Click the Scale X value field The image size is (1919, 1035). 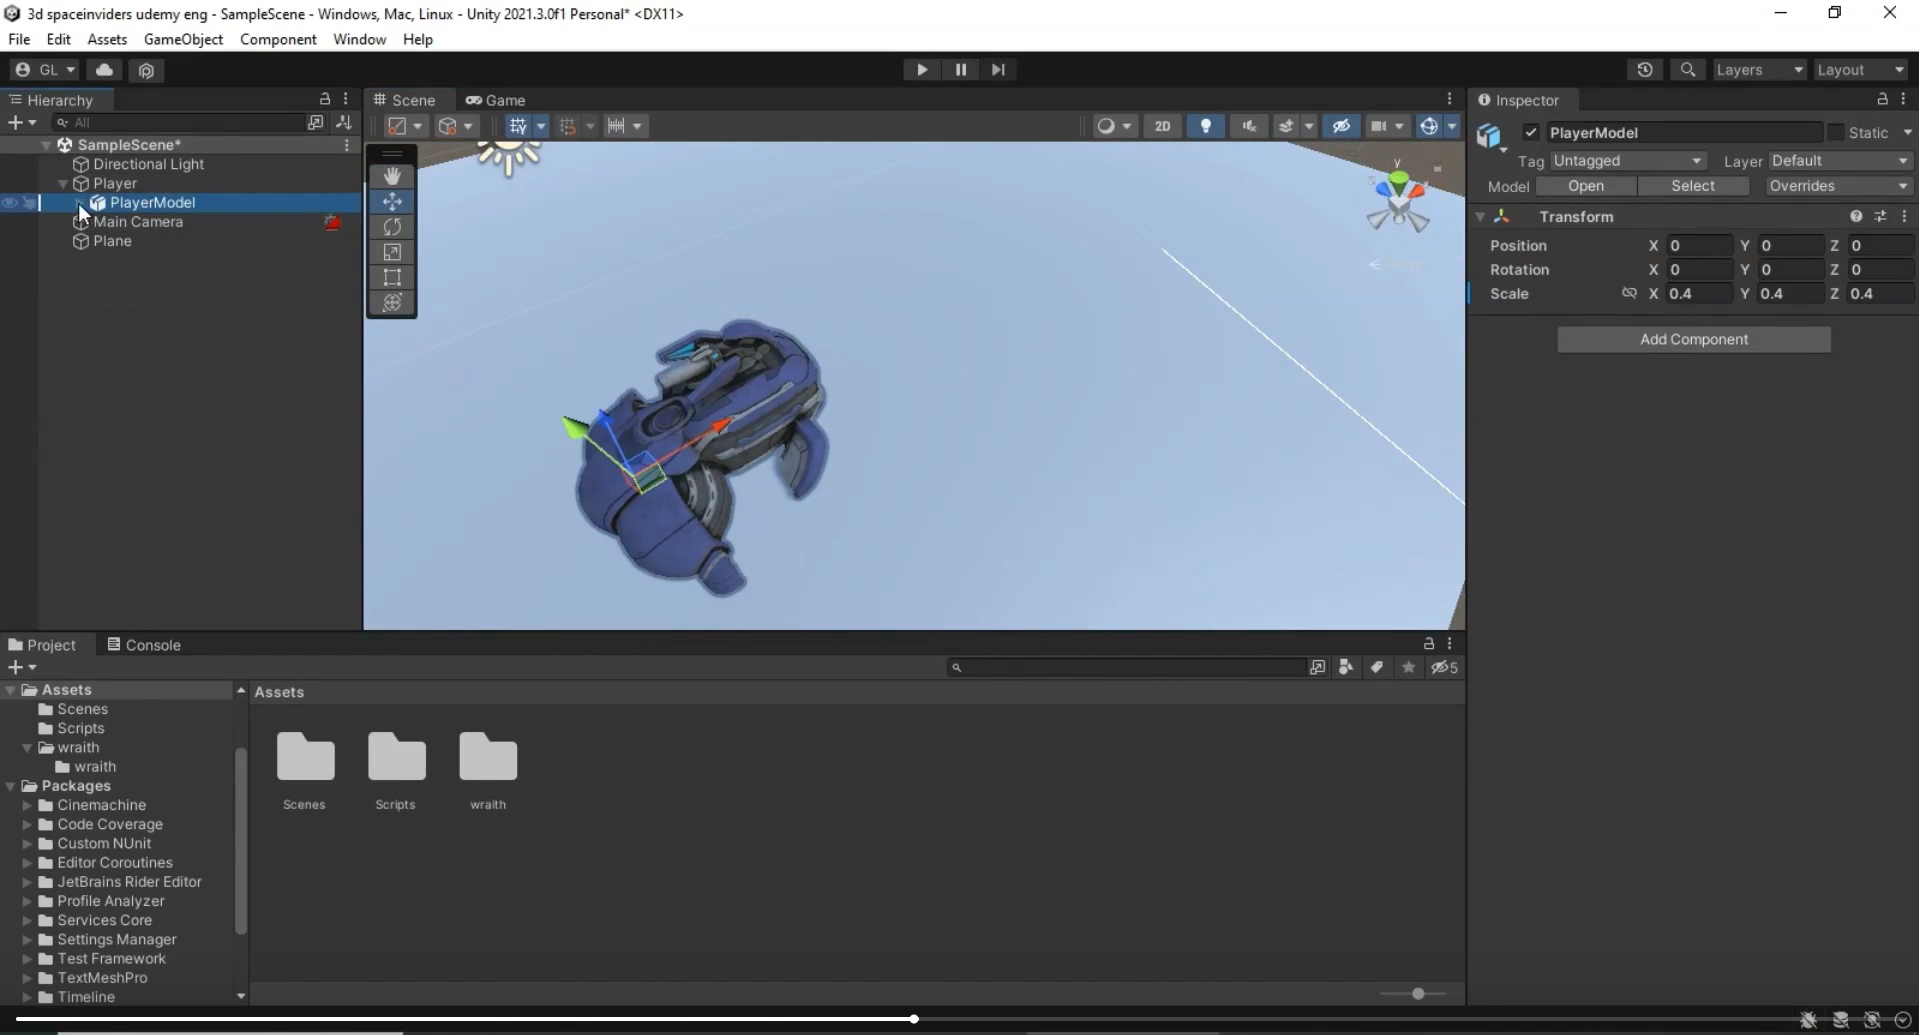pos(1699,294)
